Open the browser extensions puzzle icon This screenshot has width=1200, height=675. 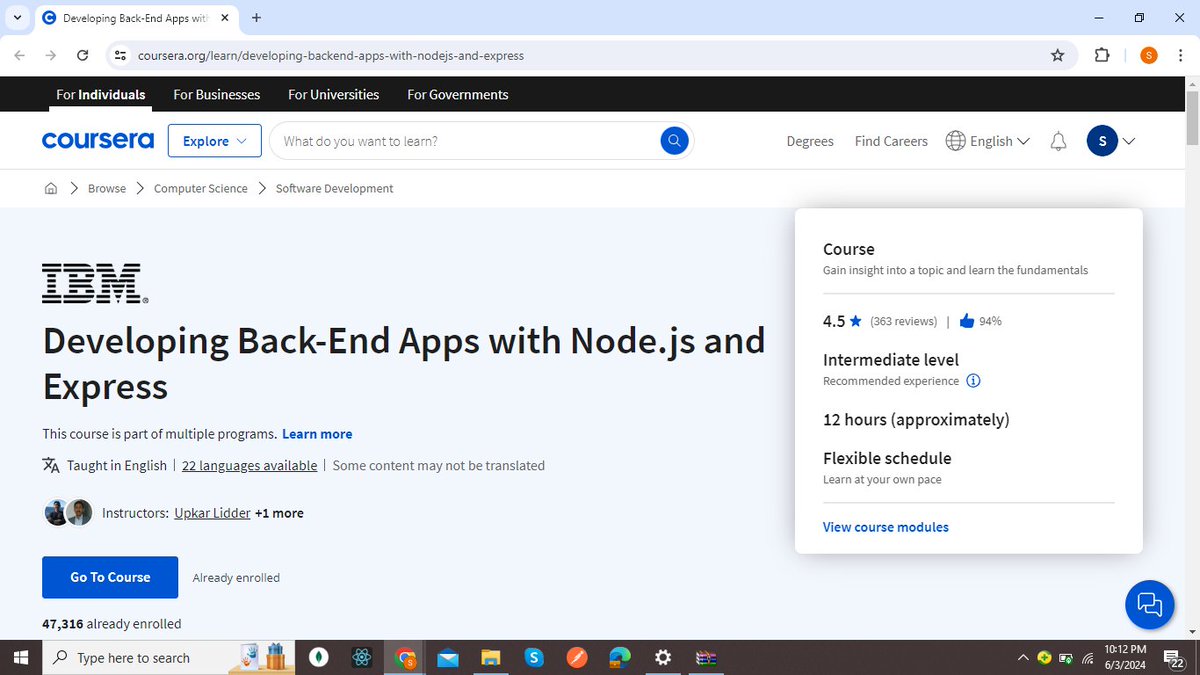pos(1102,55)
